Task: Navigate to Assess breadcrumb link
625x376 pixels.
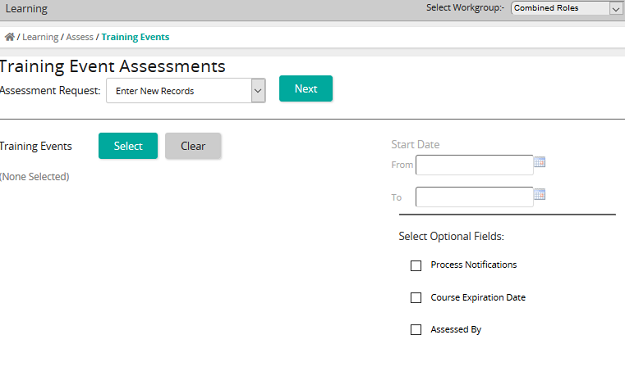Action: (80, 37)
